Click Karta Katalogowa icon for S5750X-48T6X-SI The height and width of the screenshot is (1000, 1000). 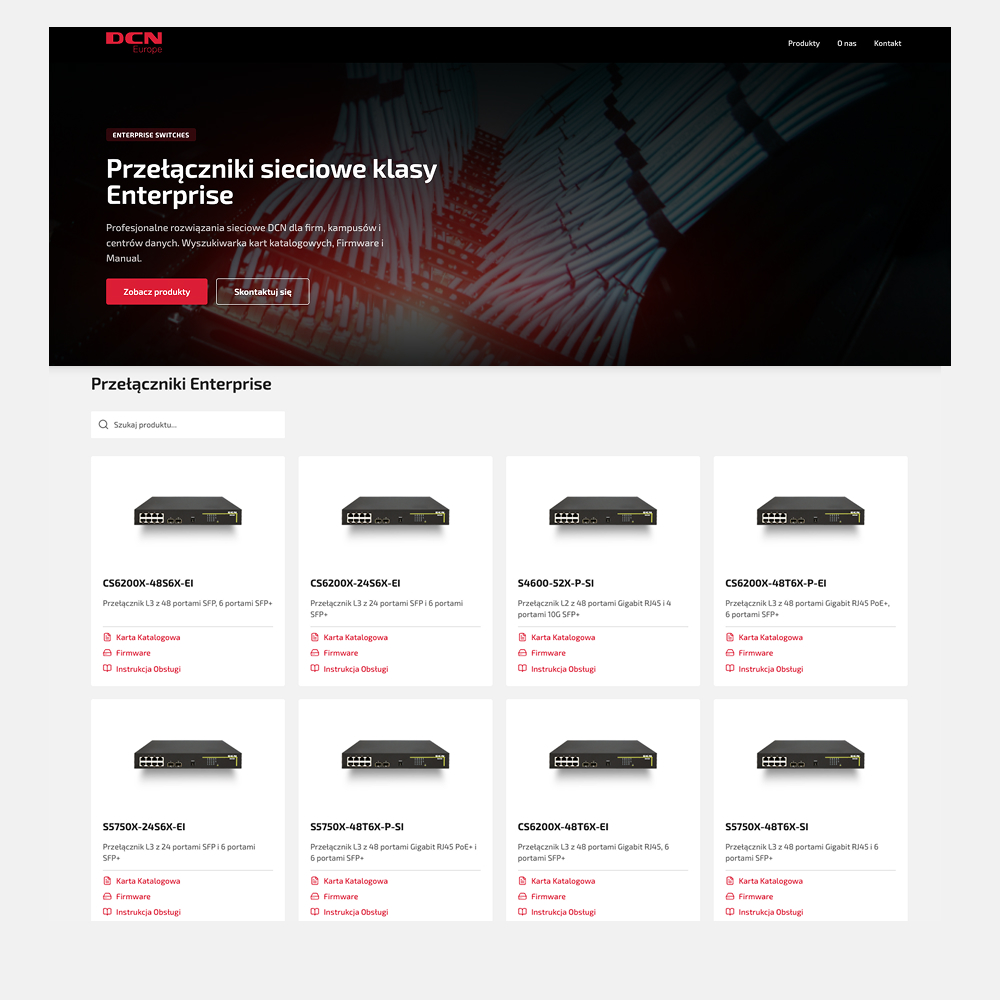730,881
